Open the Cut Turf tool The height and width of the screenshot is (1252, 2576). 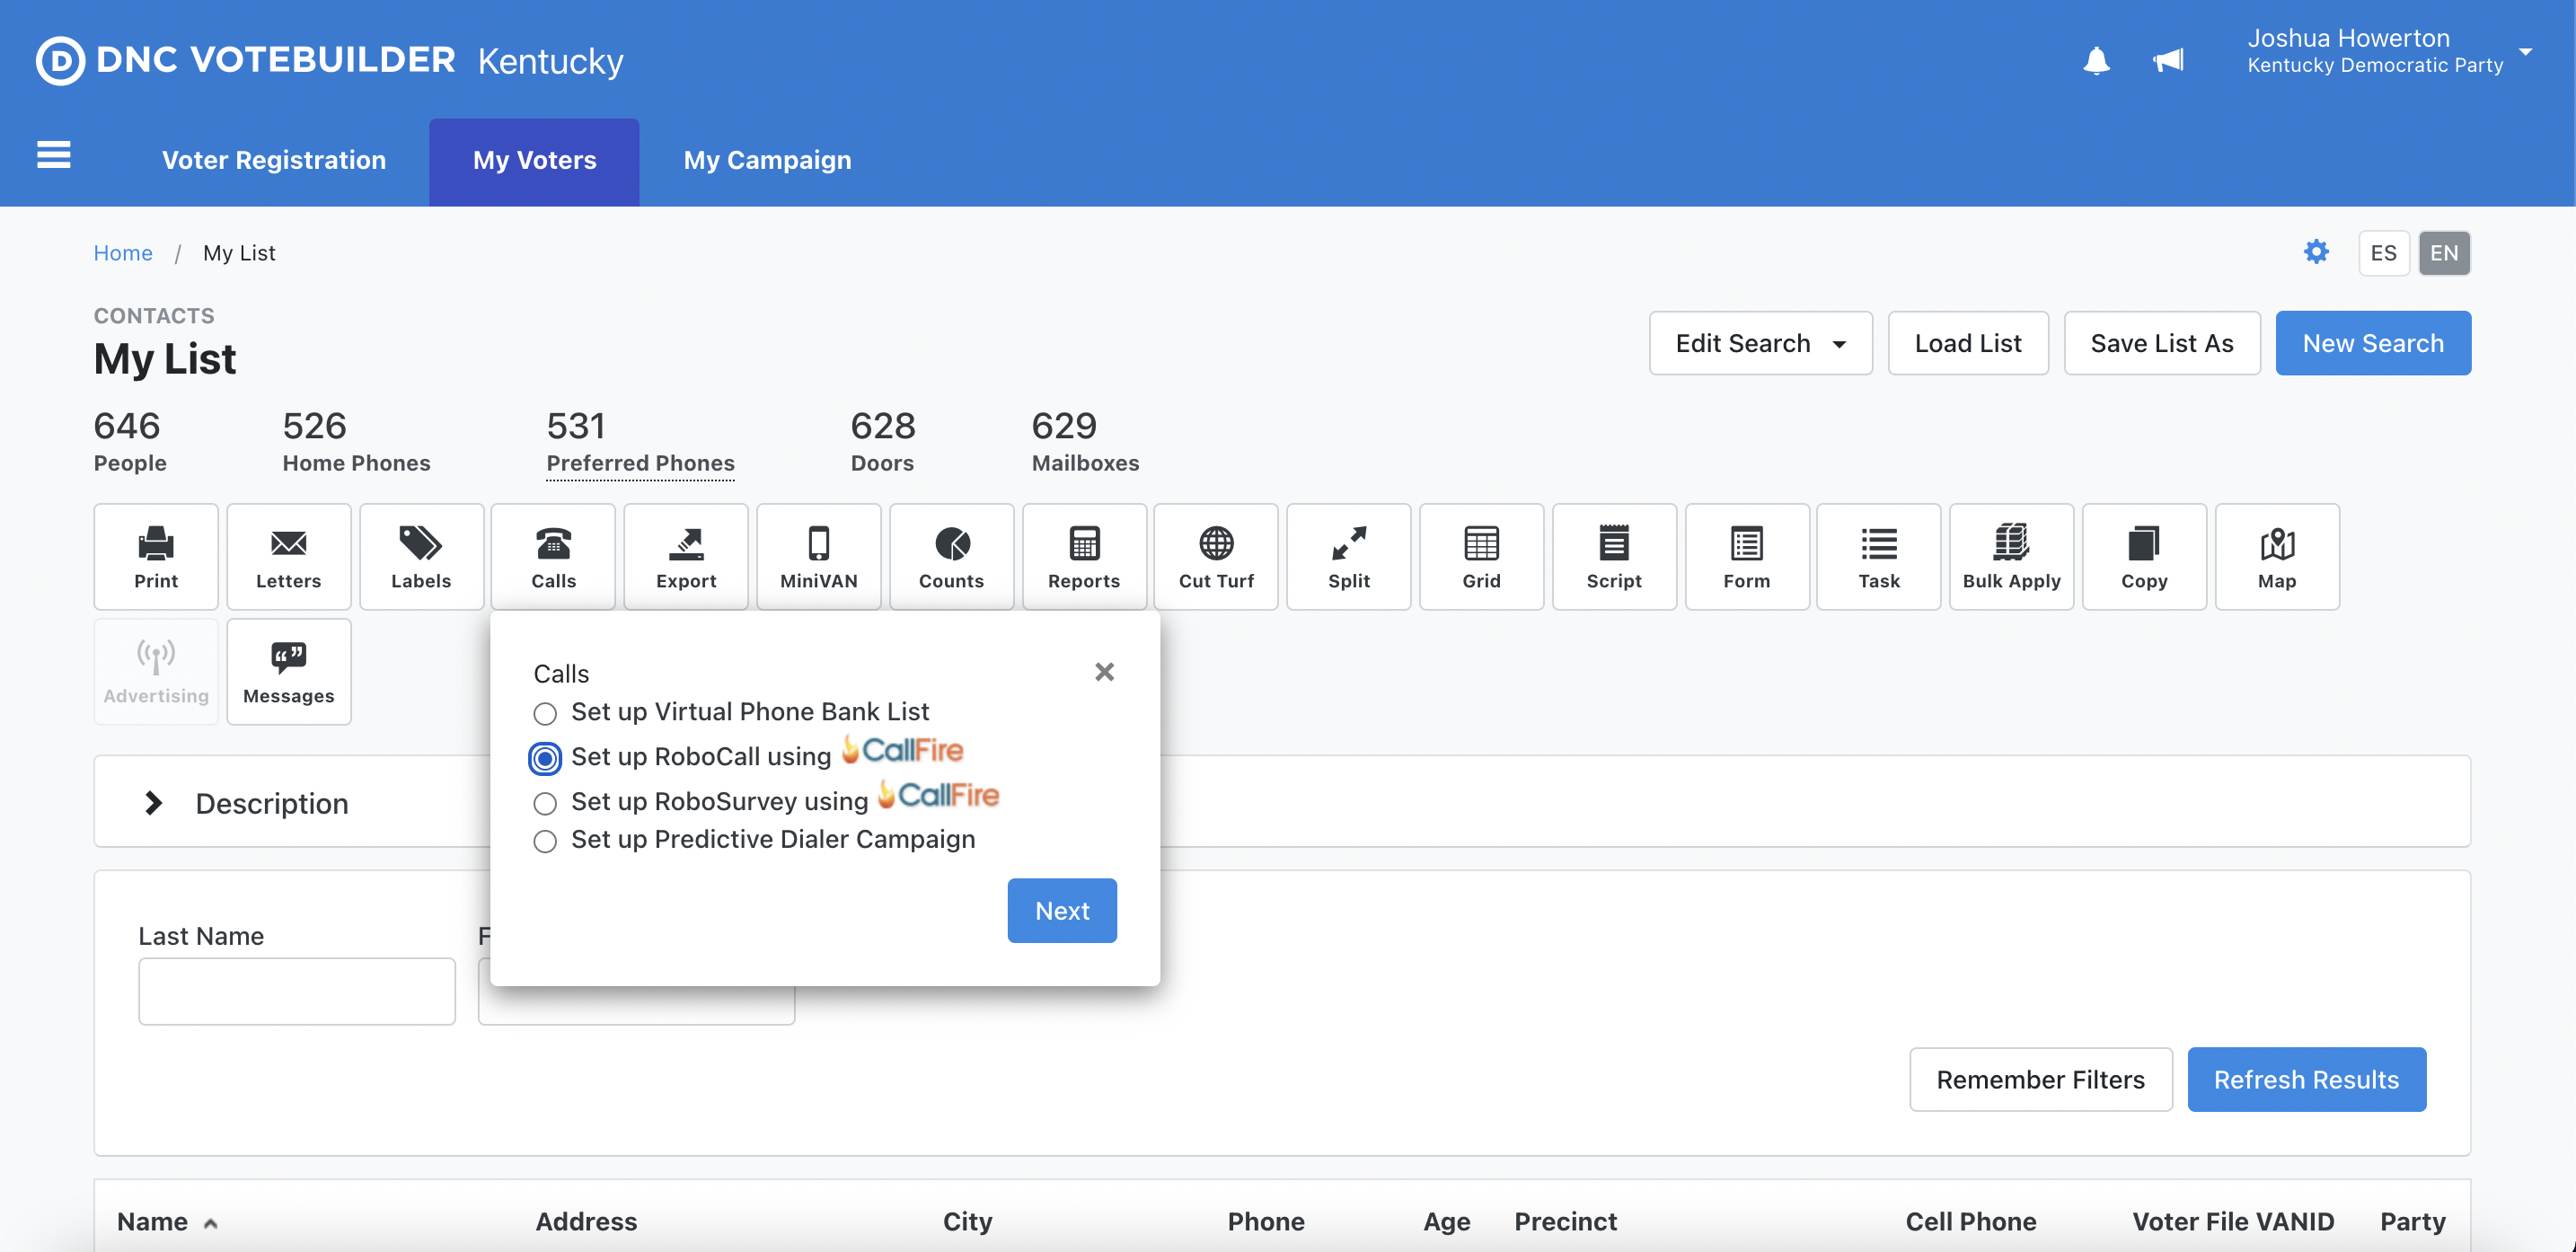tap(1216, 556)
